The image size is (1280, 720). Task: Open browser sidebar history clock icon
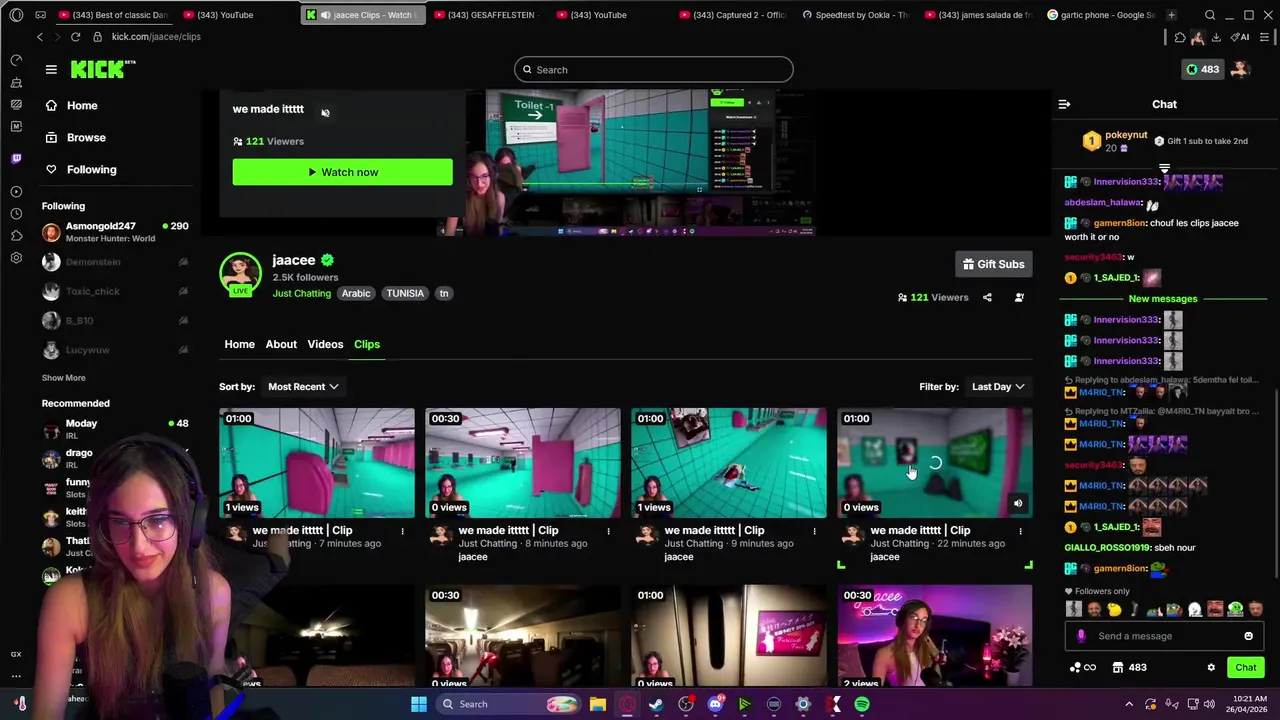[16, 213]
